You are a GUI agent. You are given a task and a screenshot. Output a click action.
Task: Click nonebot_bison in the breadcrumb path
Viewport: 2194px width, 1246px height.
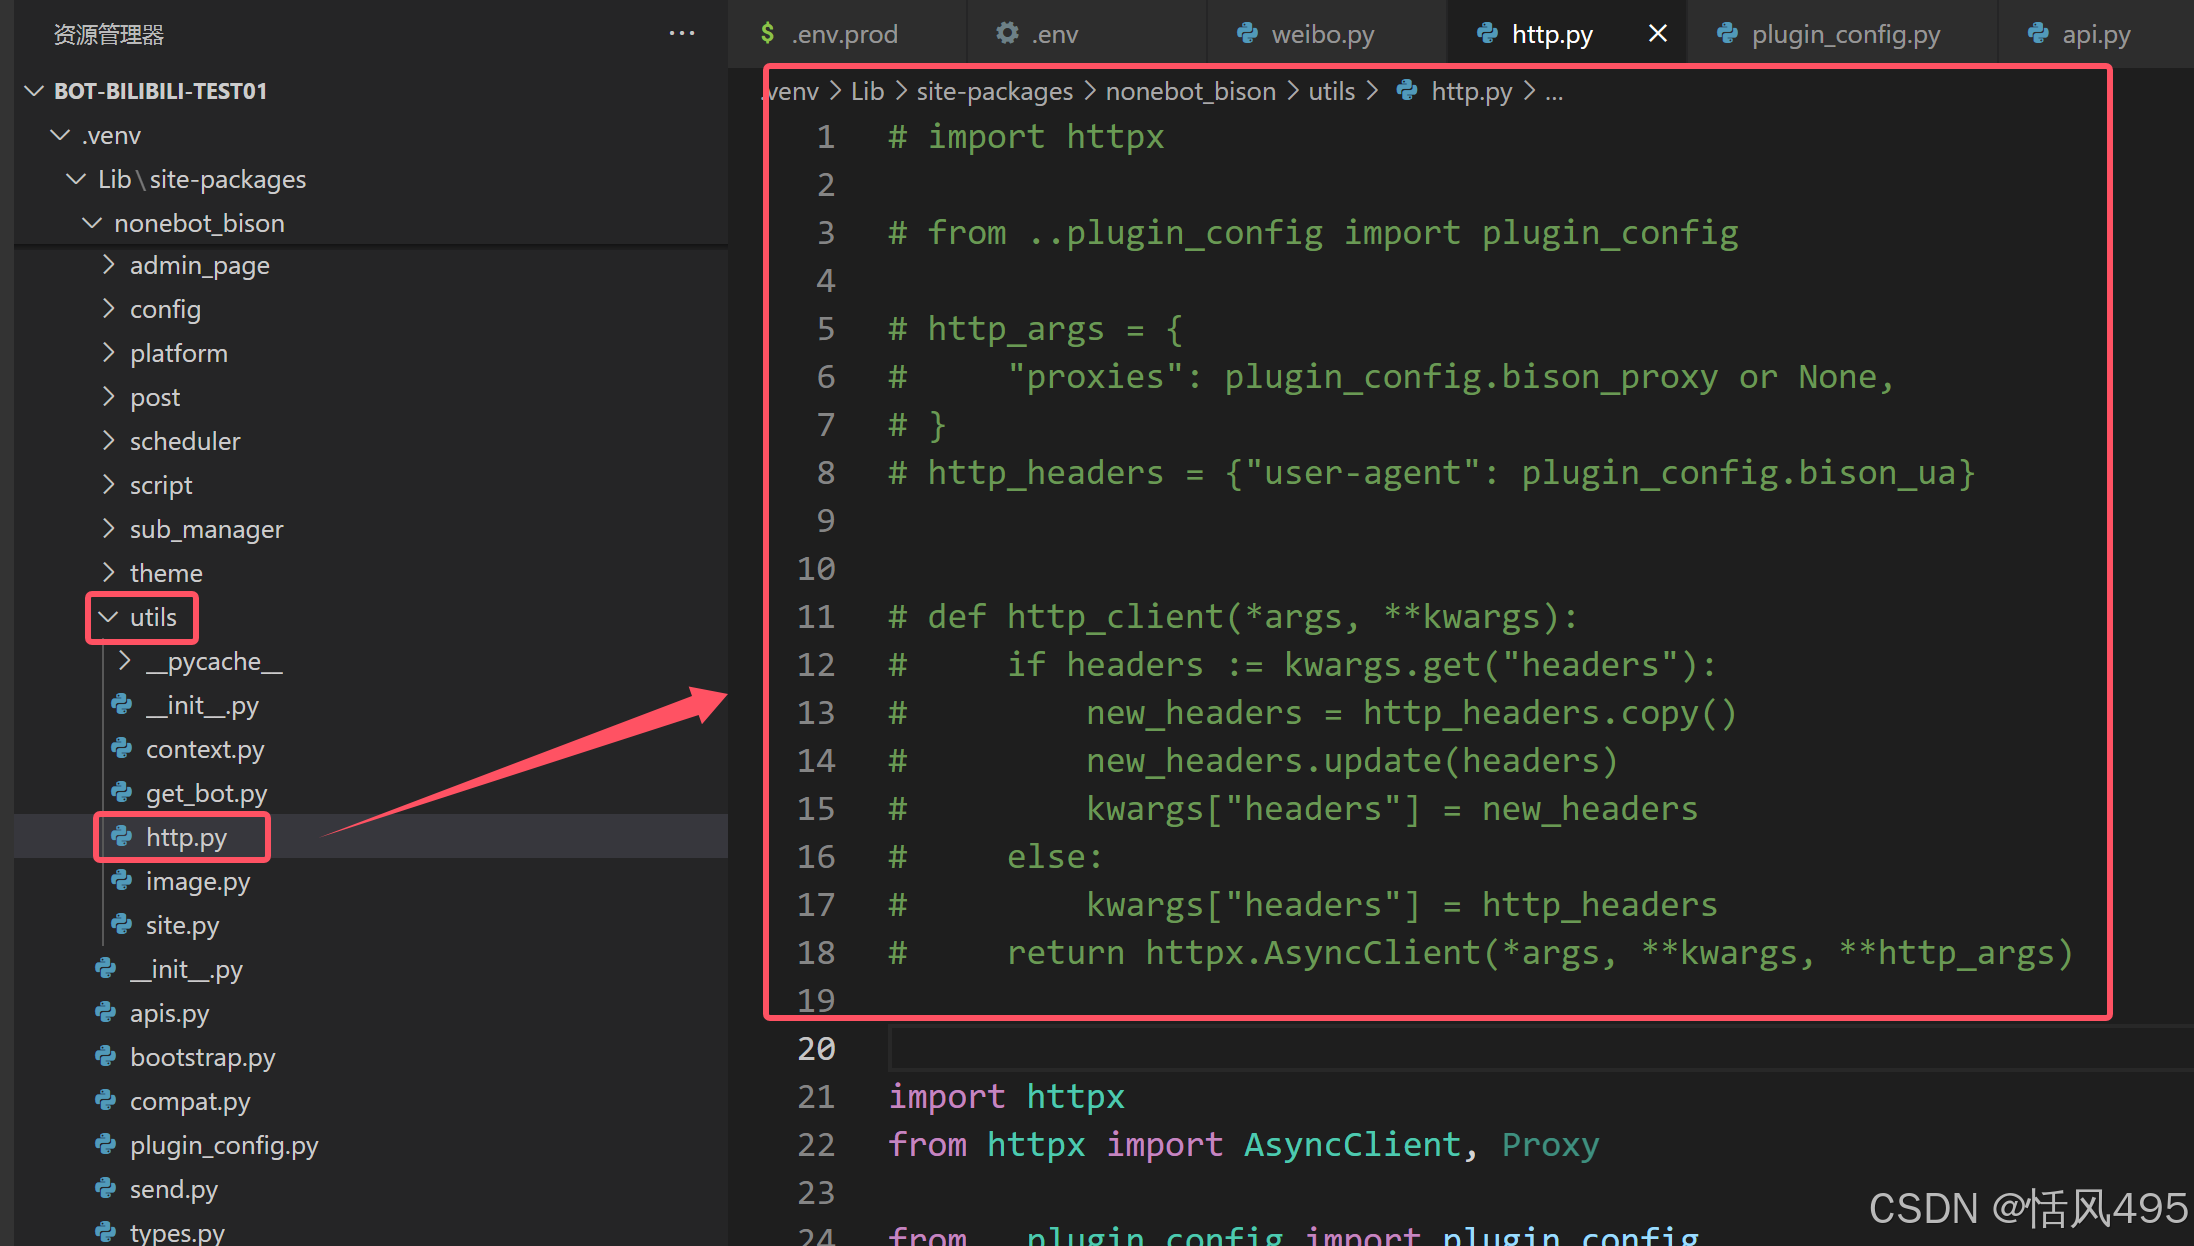tap(1190, 91)
